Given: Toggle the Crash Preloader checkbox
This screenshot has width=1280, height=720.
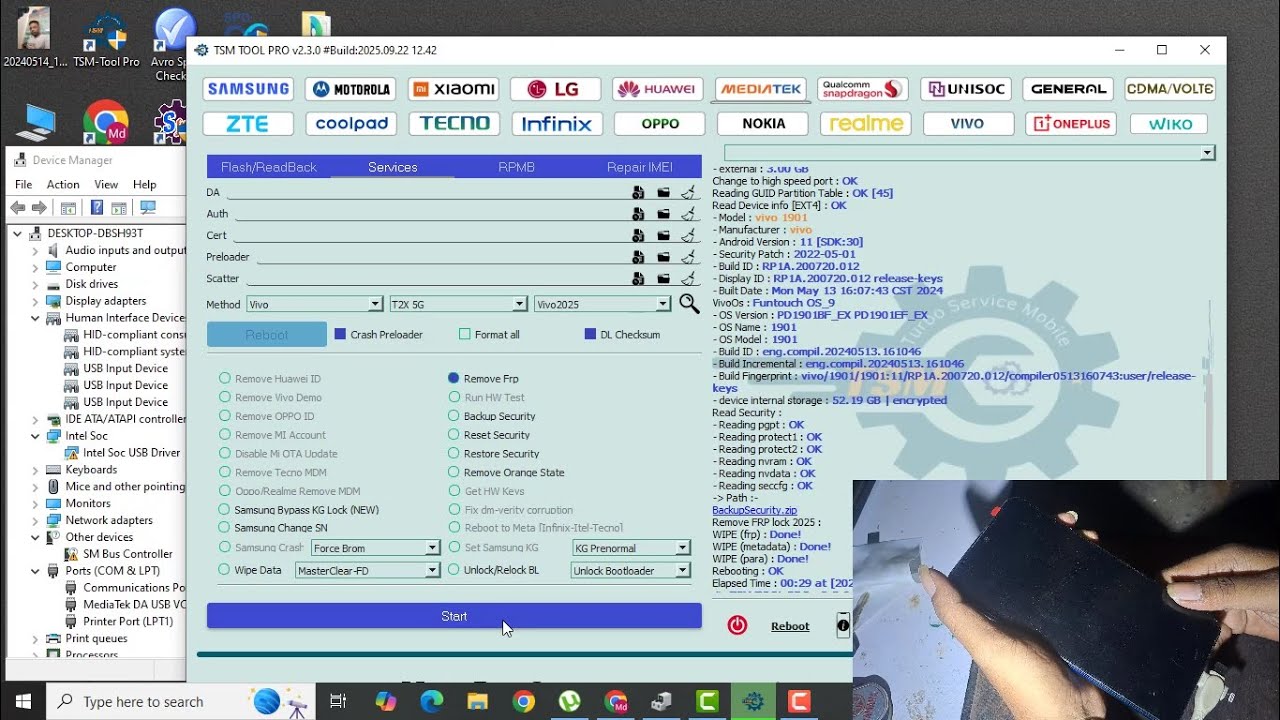Looking at the screenshot, I should (340, 334).
